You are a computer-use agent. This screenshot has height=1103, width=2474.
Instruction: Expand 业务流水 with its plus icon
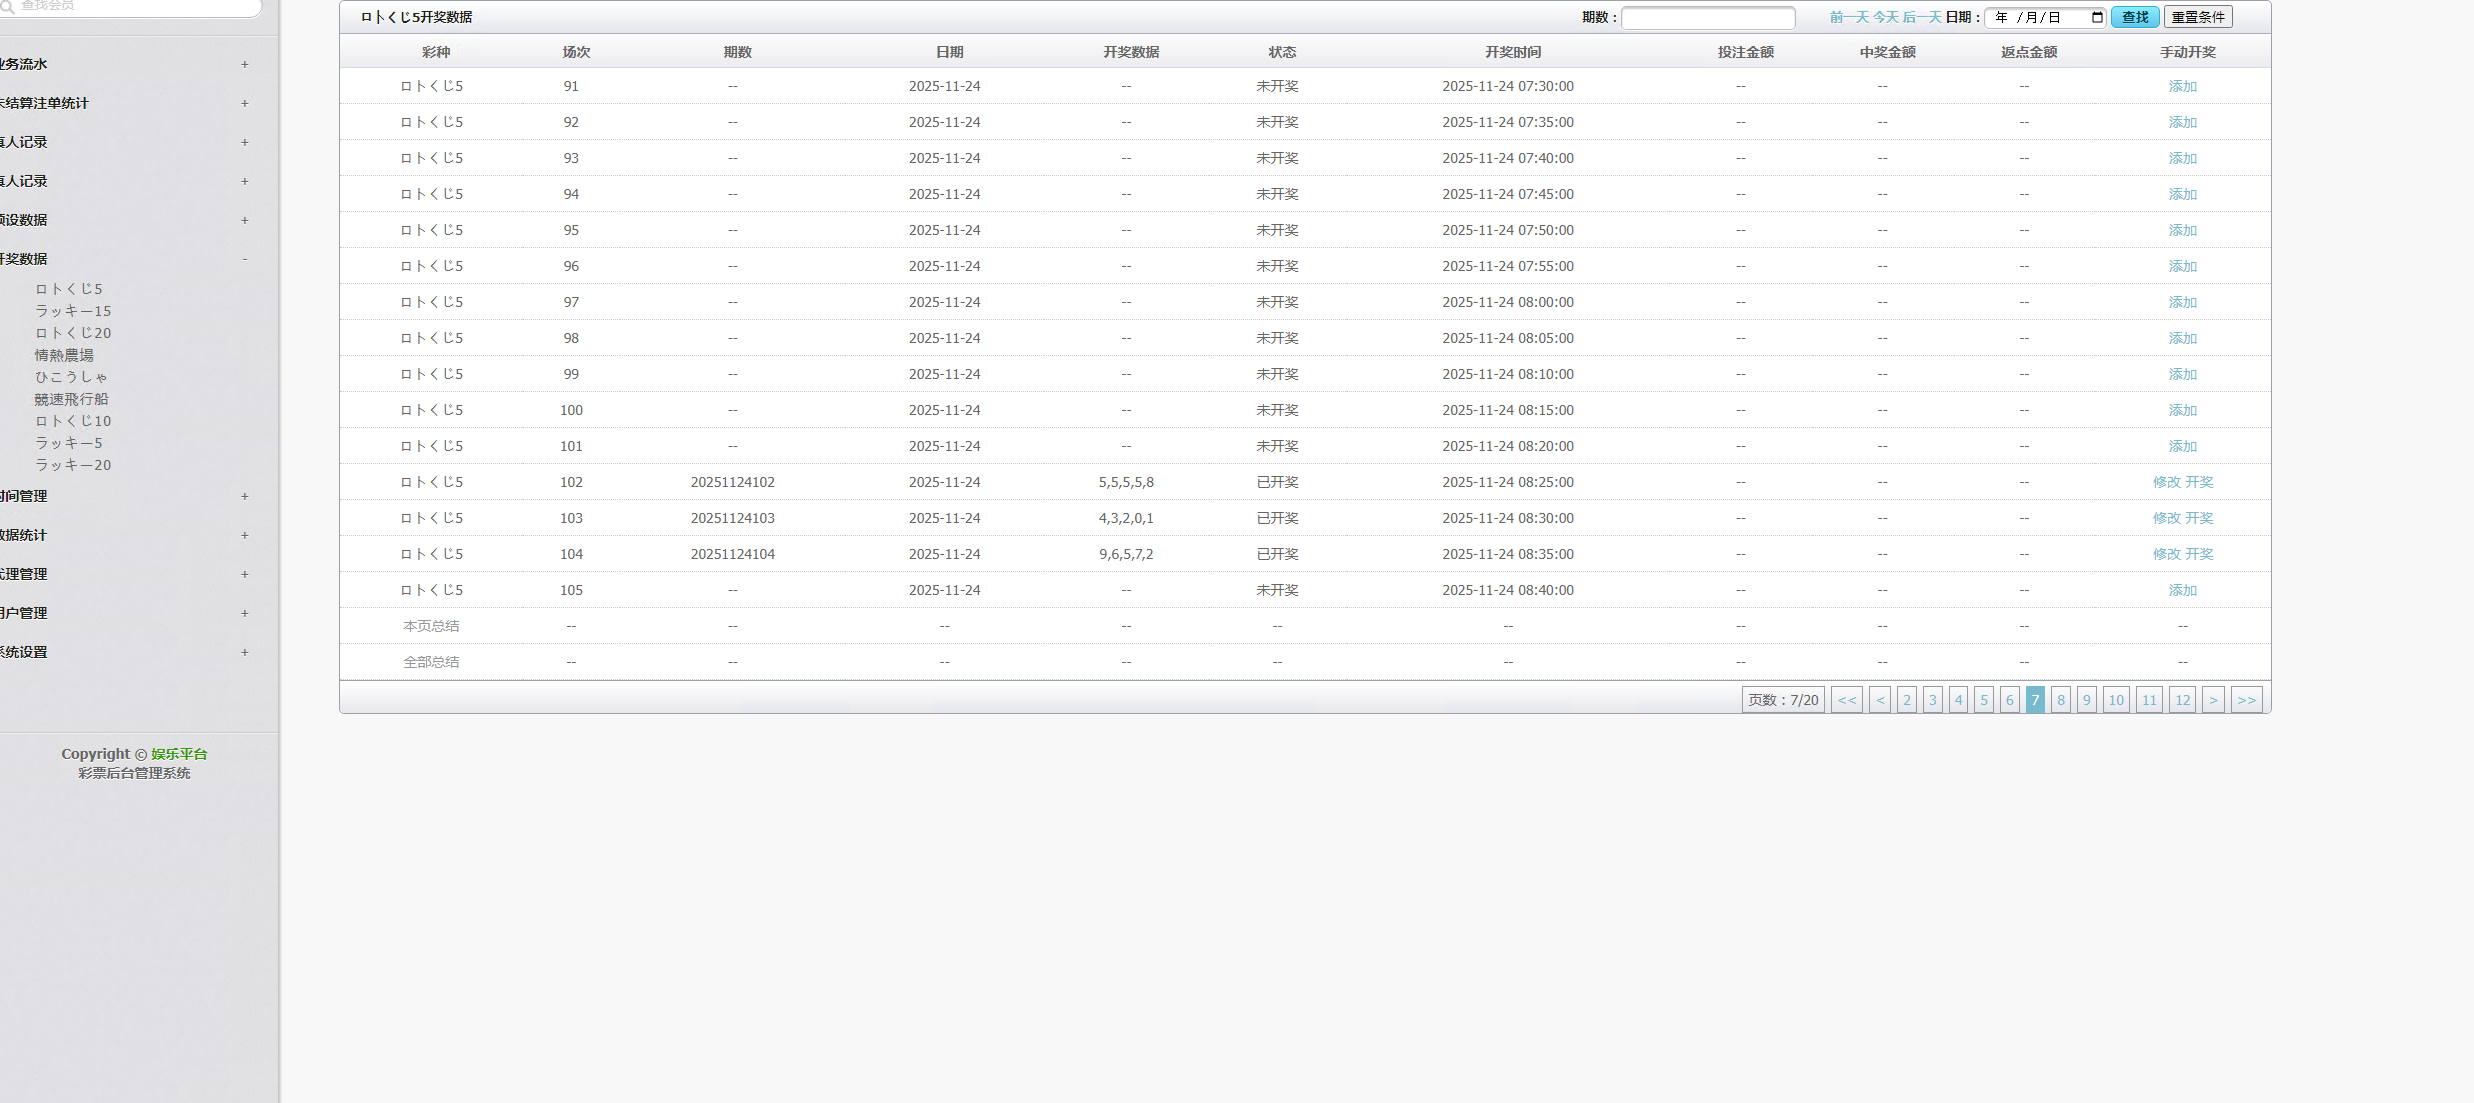(x=244, y=64)
